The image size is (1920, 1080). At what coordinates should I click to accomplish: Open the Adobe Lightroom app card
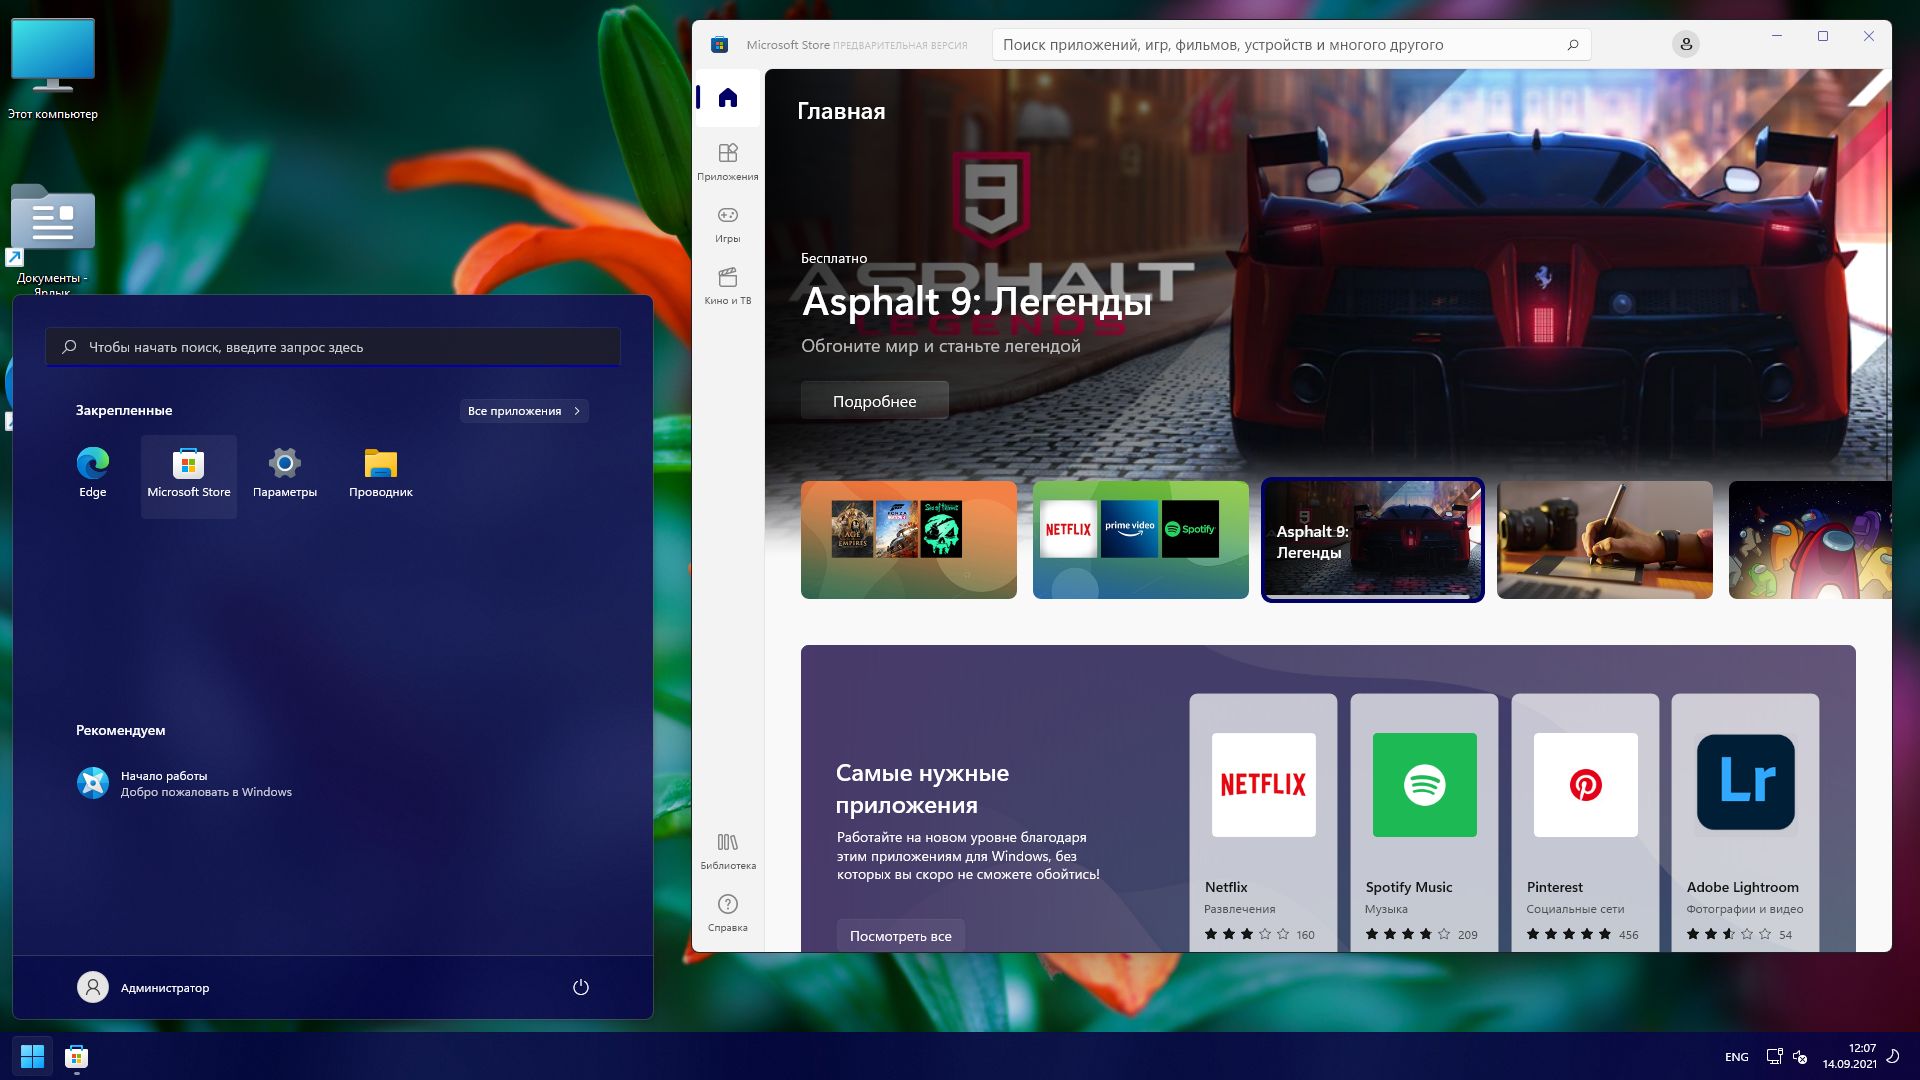point(1745,821)
